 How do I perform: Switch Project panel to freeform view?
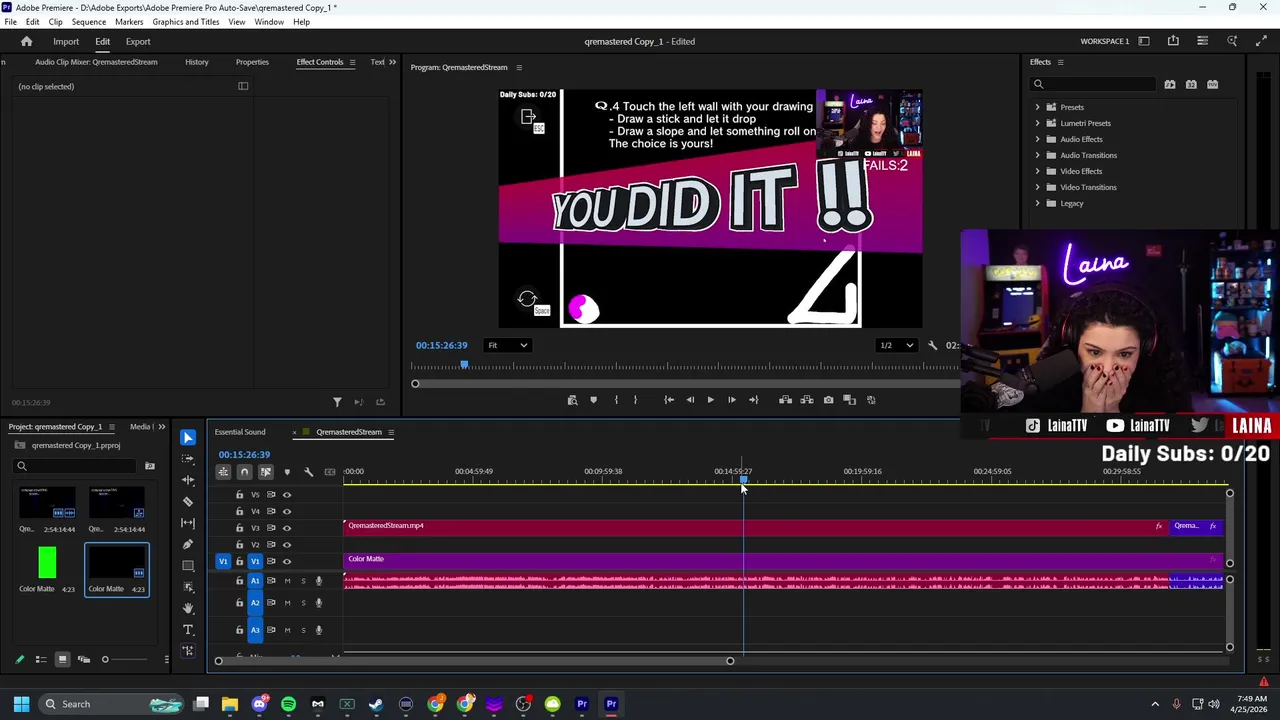point(83,659)
